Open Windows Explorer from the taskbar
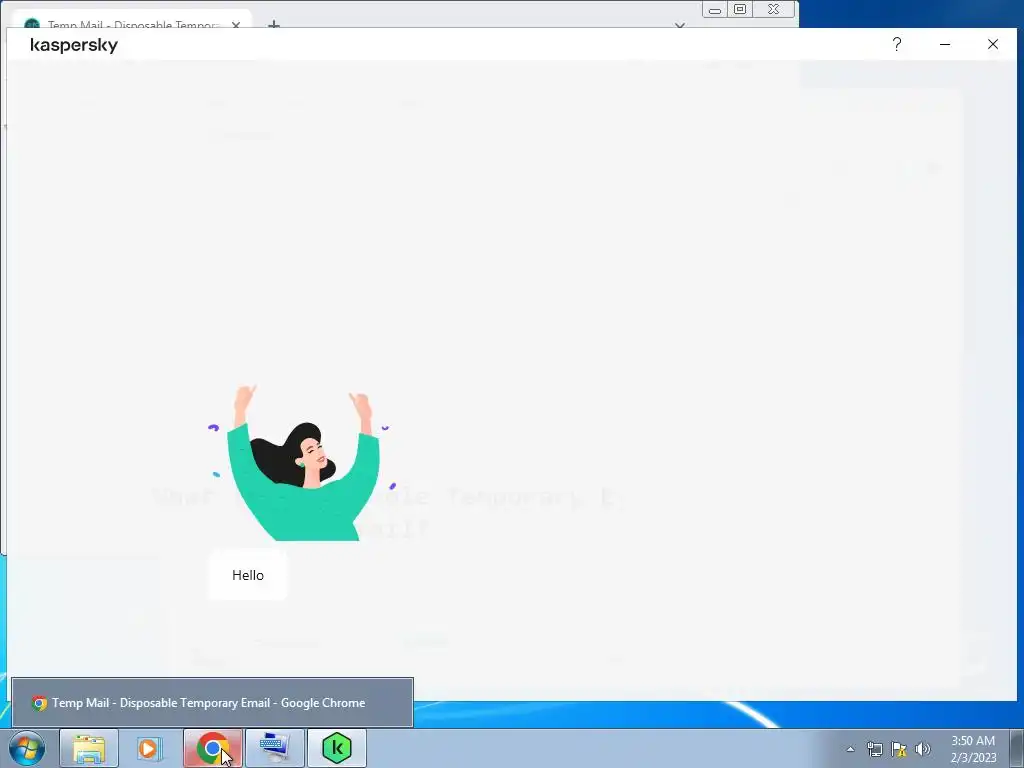 point(89,748)
